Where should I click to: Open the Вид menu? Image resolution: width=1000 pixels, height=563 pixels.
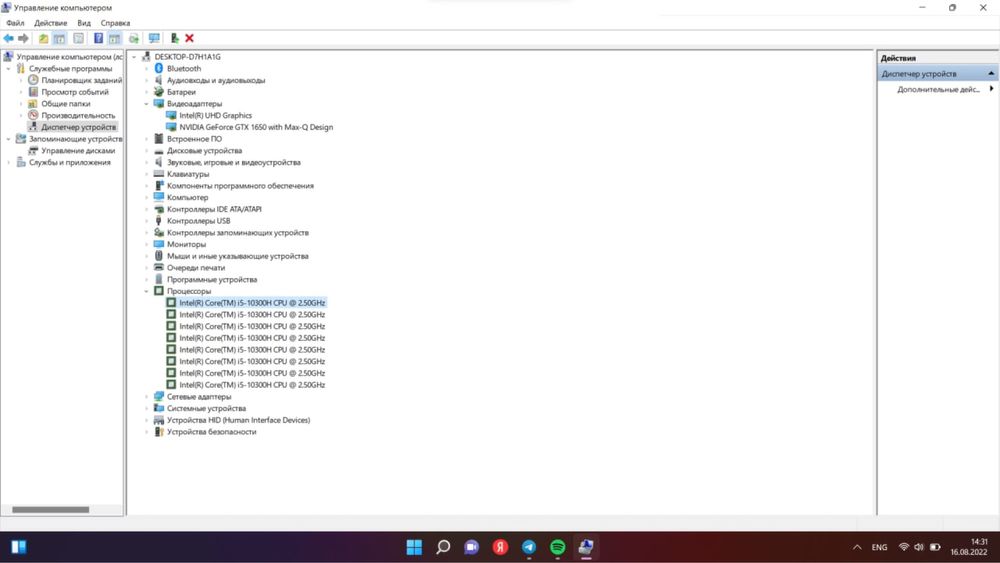point(84,23)
